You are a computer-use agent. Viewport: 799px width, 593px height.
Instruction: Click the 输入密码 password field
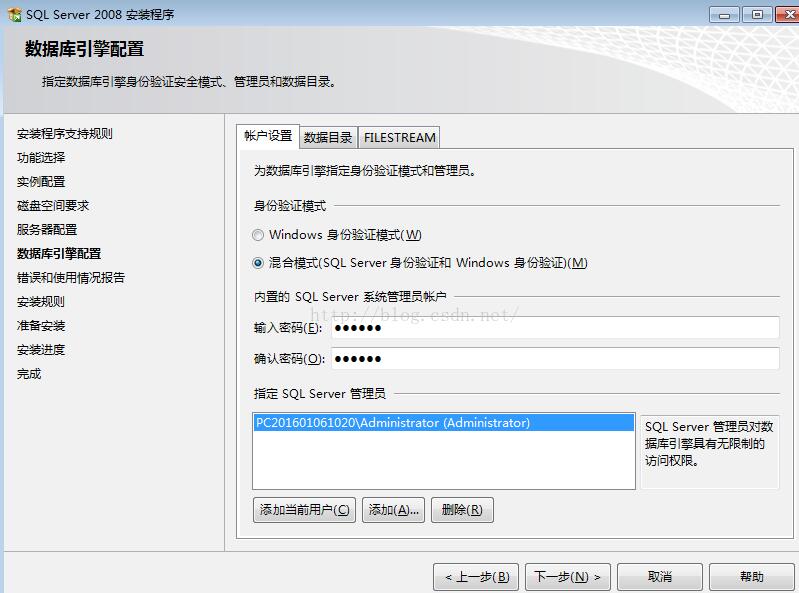click(555, 328)
